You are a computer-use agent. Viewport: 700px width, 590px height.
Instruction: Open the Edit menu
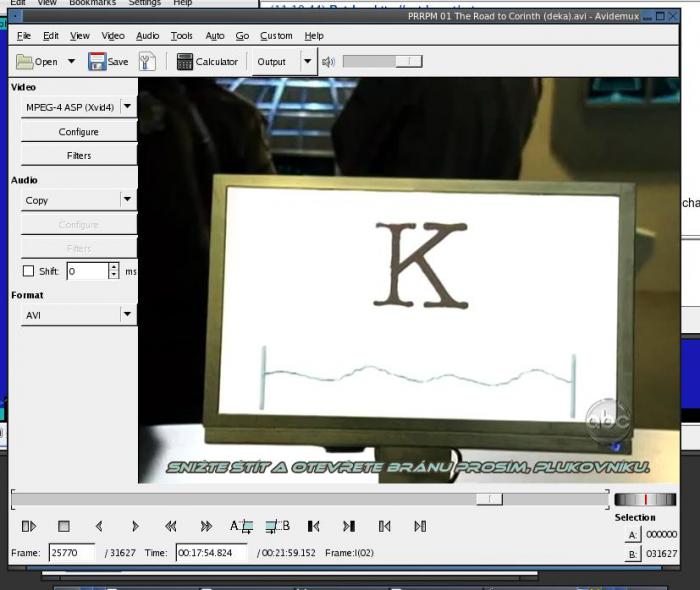point(51,36)
